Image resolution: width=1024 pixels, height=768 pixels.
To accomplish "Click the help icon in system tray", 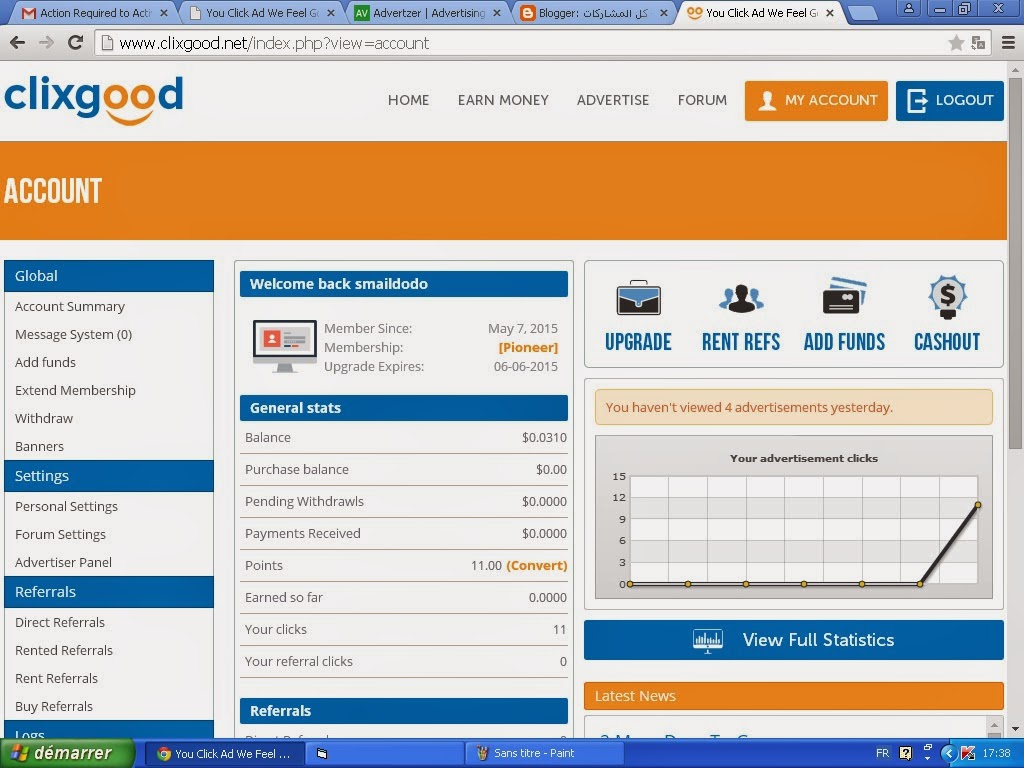I will coord(905,754).
